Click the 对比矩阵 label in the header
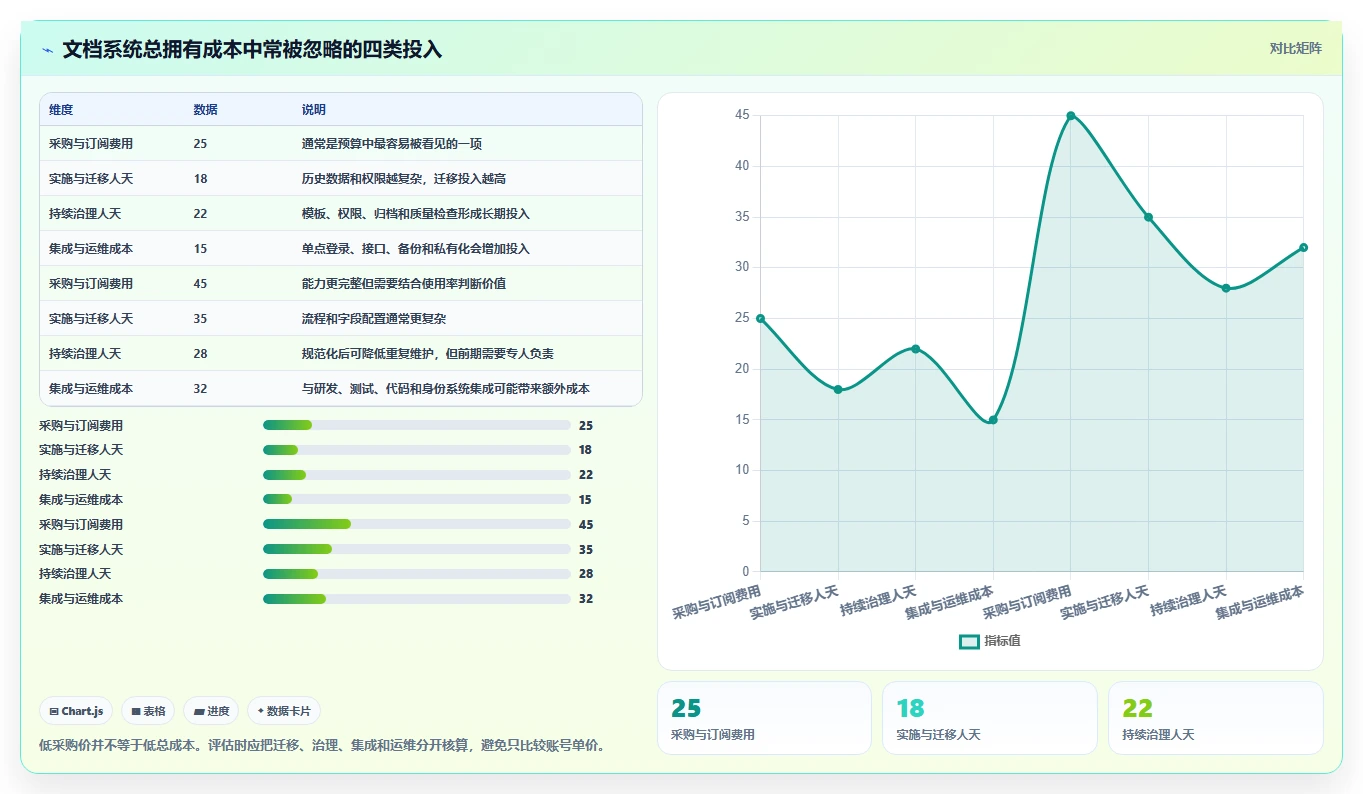 tap(1295, 48)
